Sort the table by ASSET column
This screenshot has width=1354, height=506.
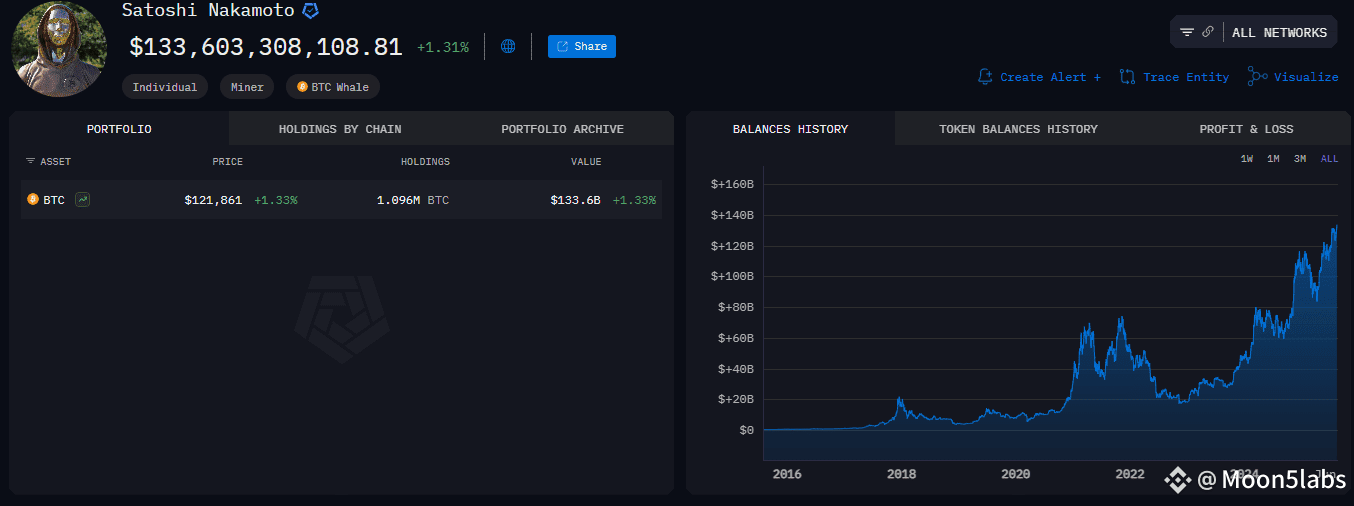pyautogui.click(x=48, y=161)
